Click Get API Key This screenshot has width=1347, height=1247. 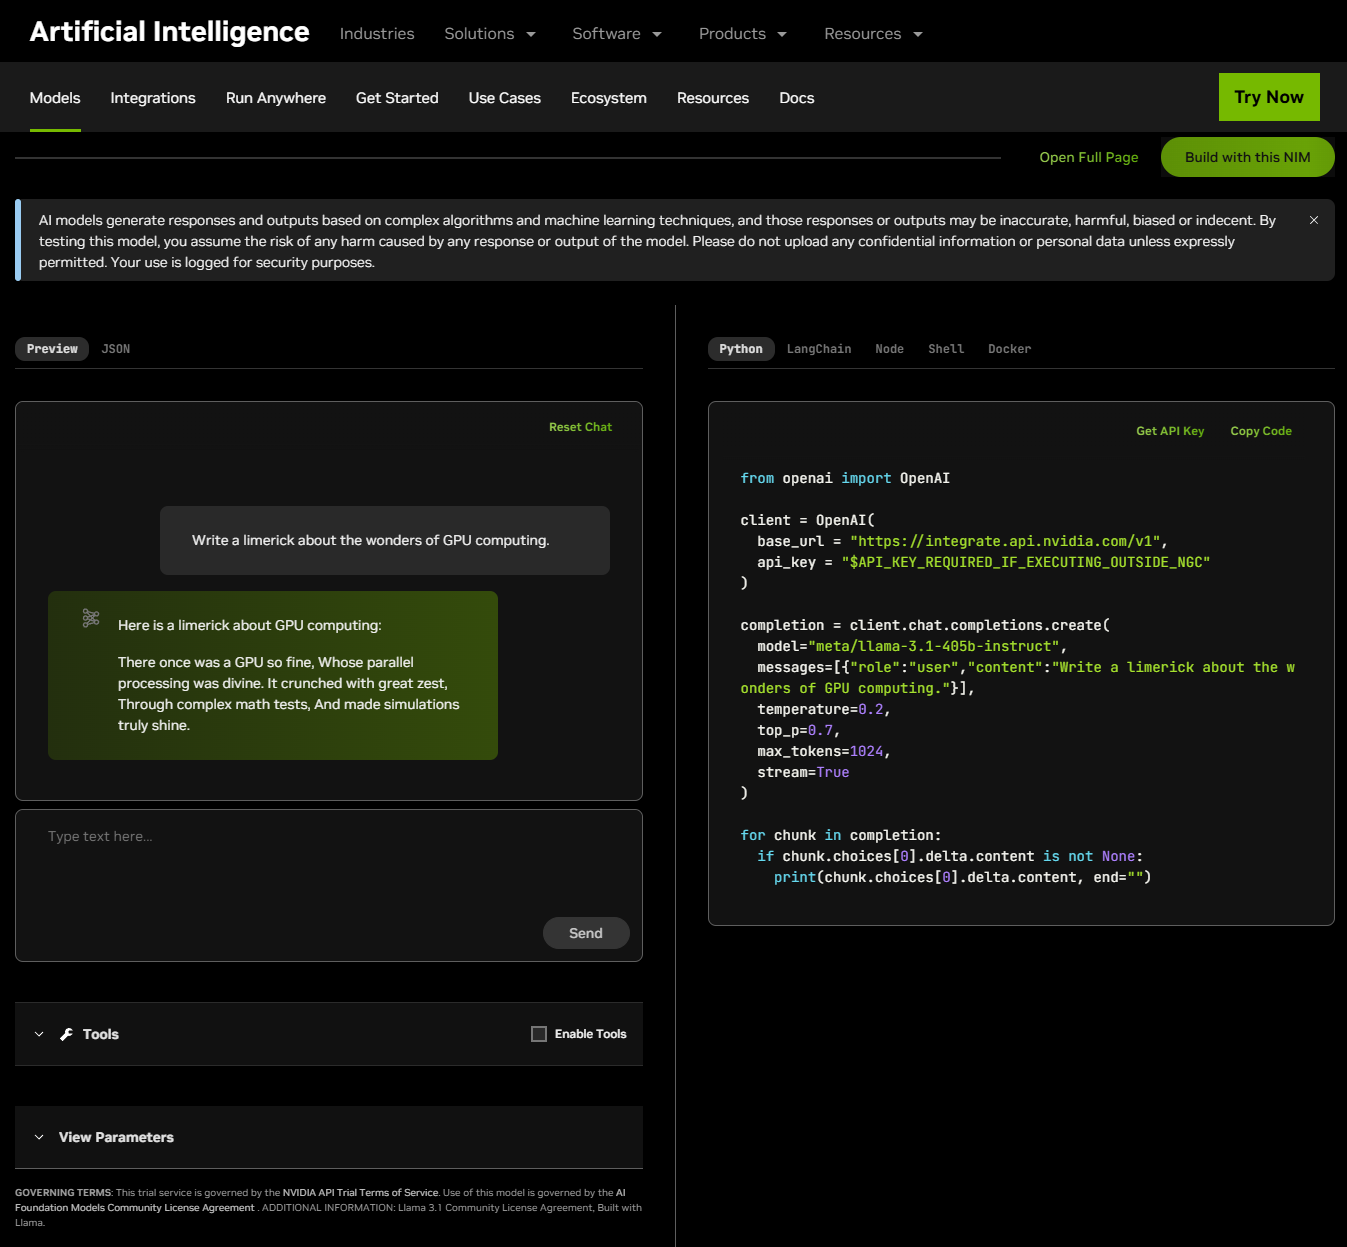pyautogui.click(x=1169, y=430)
